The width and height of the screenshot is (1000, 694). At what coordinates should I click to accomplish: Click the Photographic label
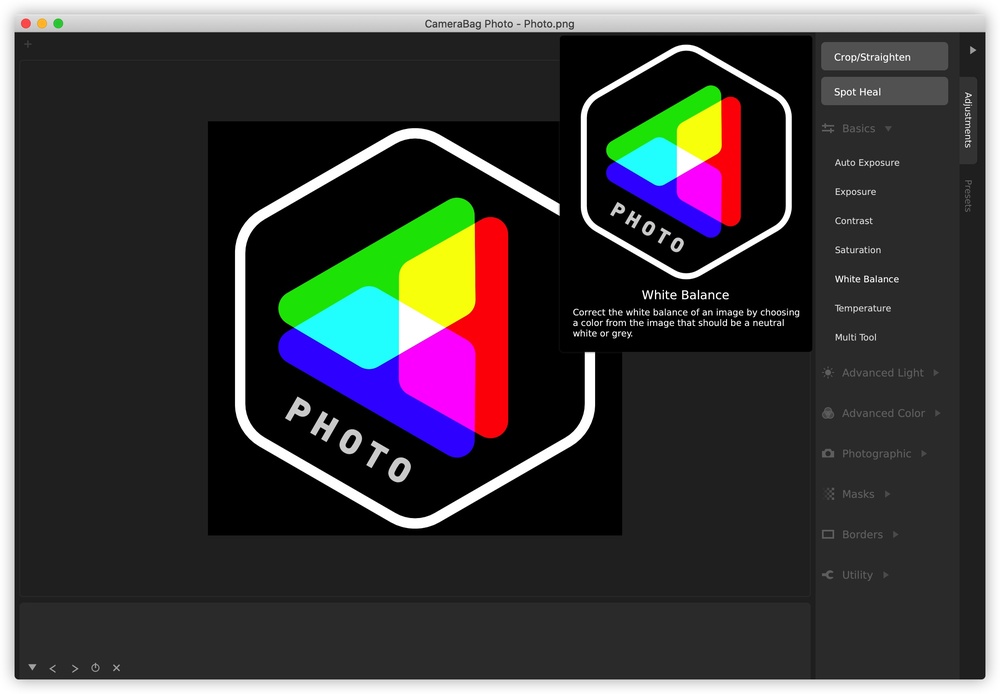tap(876, 454)
